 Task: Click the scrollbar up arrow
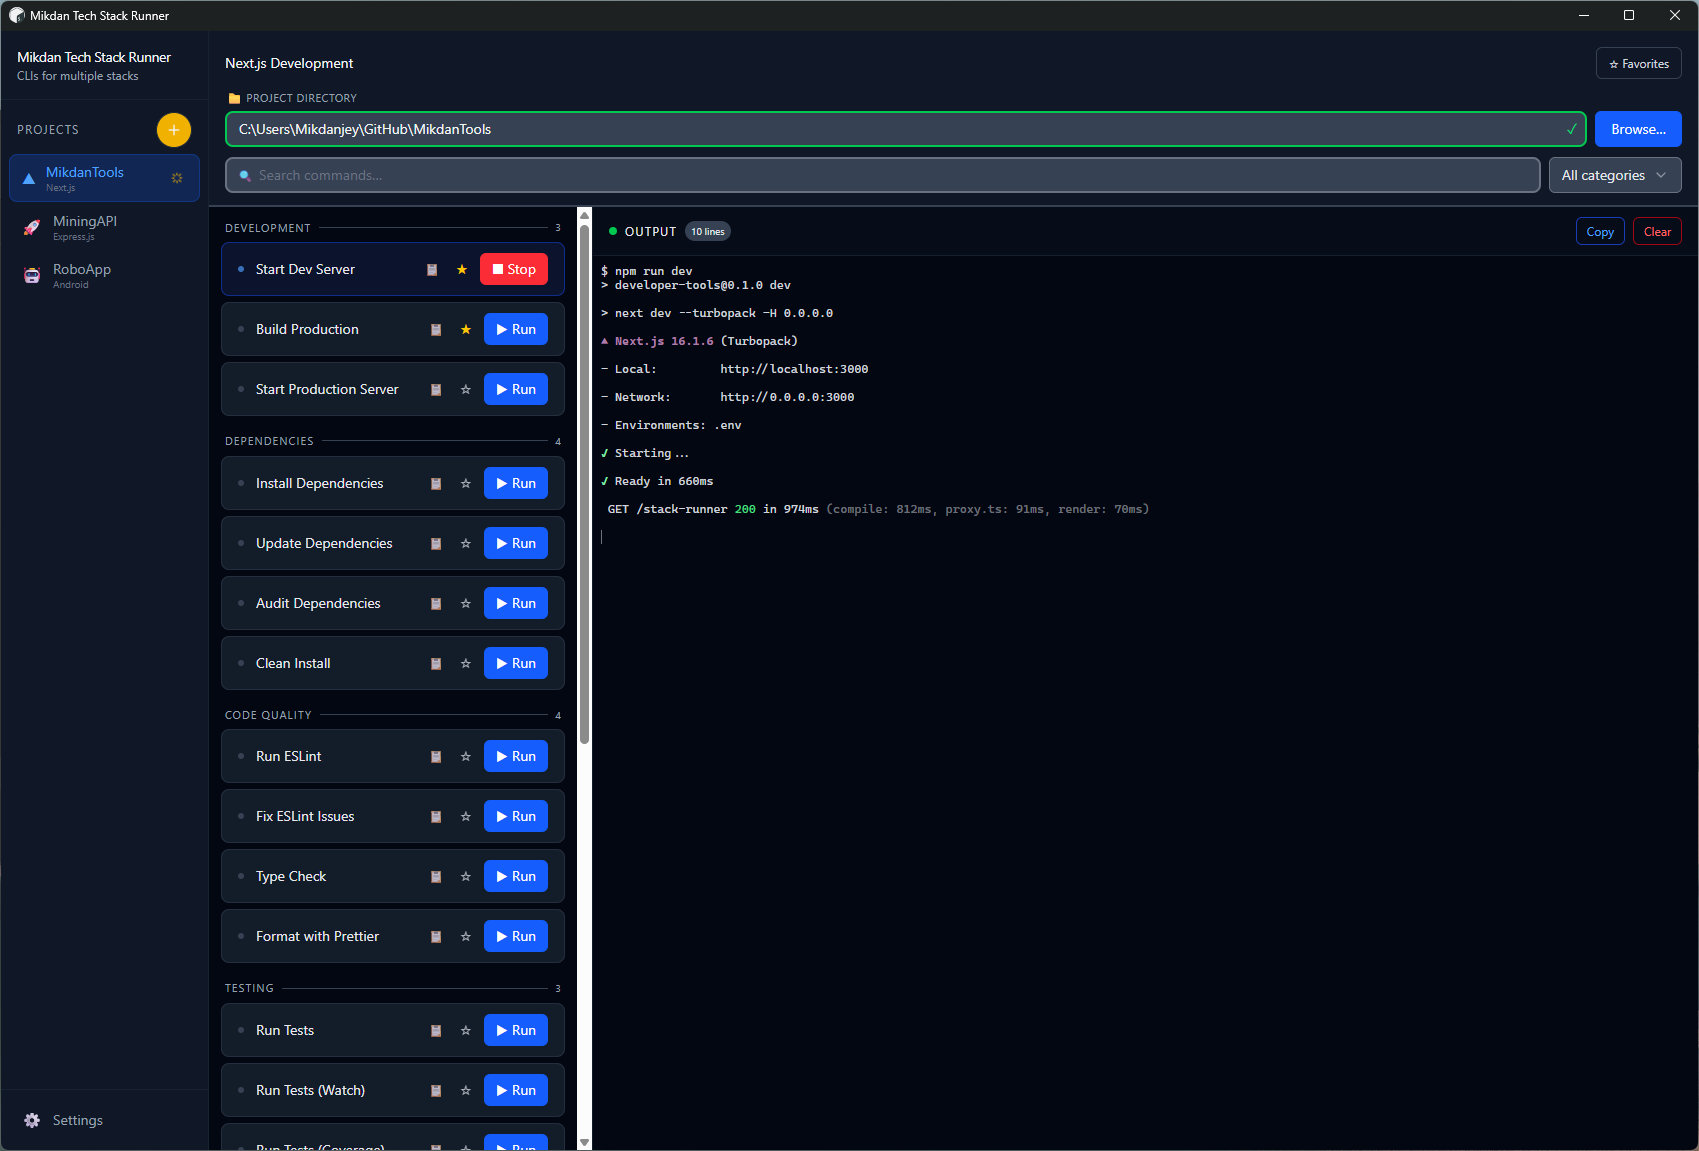click(x=585, y=215)
